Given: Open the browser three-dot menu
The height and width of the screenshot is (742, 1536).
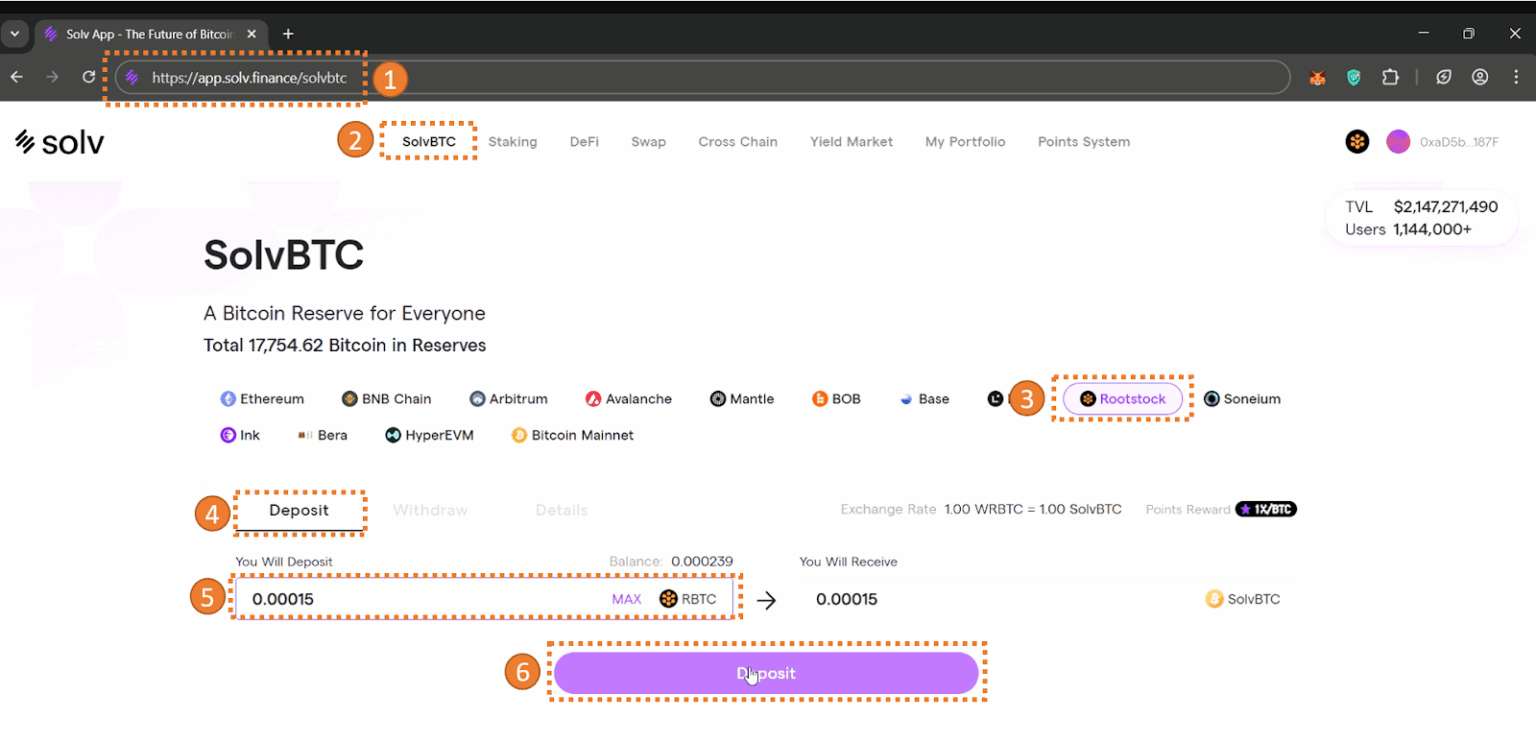Looking at the screenshot, I should coord(1516,77).
